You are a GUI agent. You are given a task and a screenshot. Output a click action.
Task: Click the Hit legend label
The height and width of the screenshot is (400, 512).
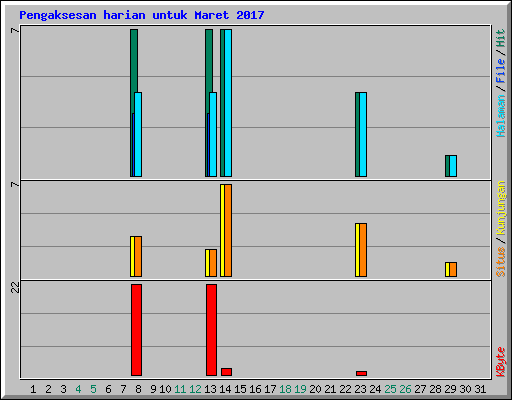point(500,38)
